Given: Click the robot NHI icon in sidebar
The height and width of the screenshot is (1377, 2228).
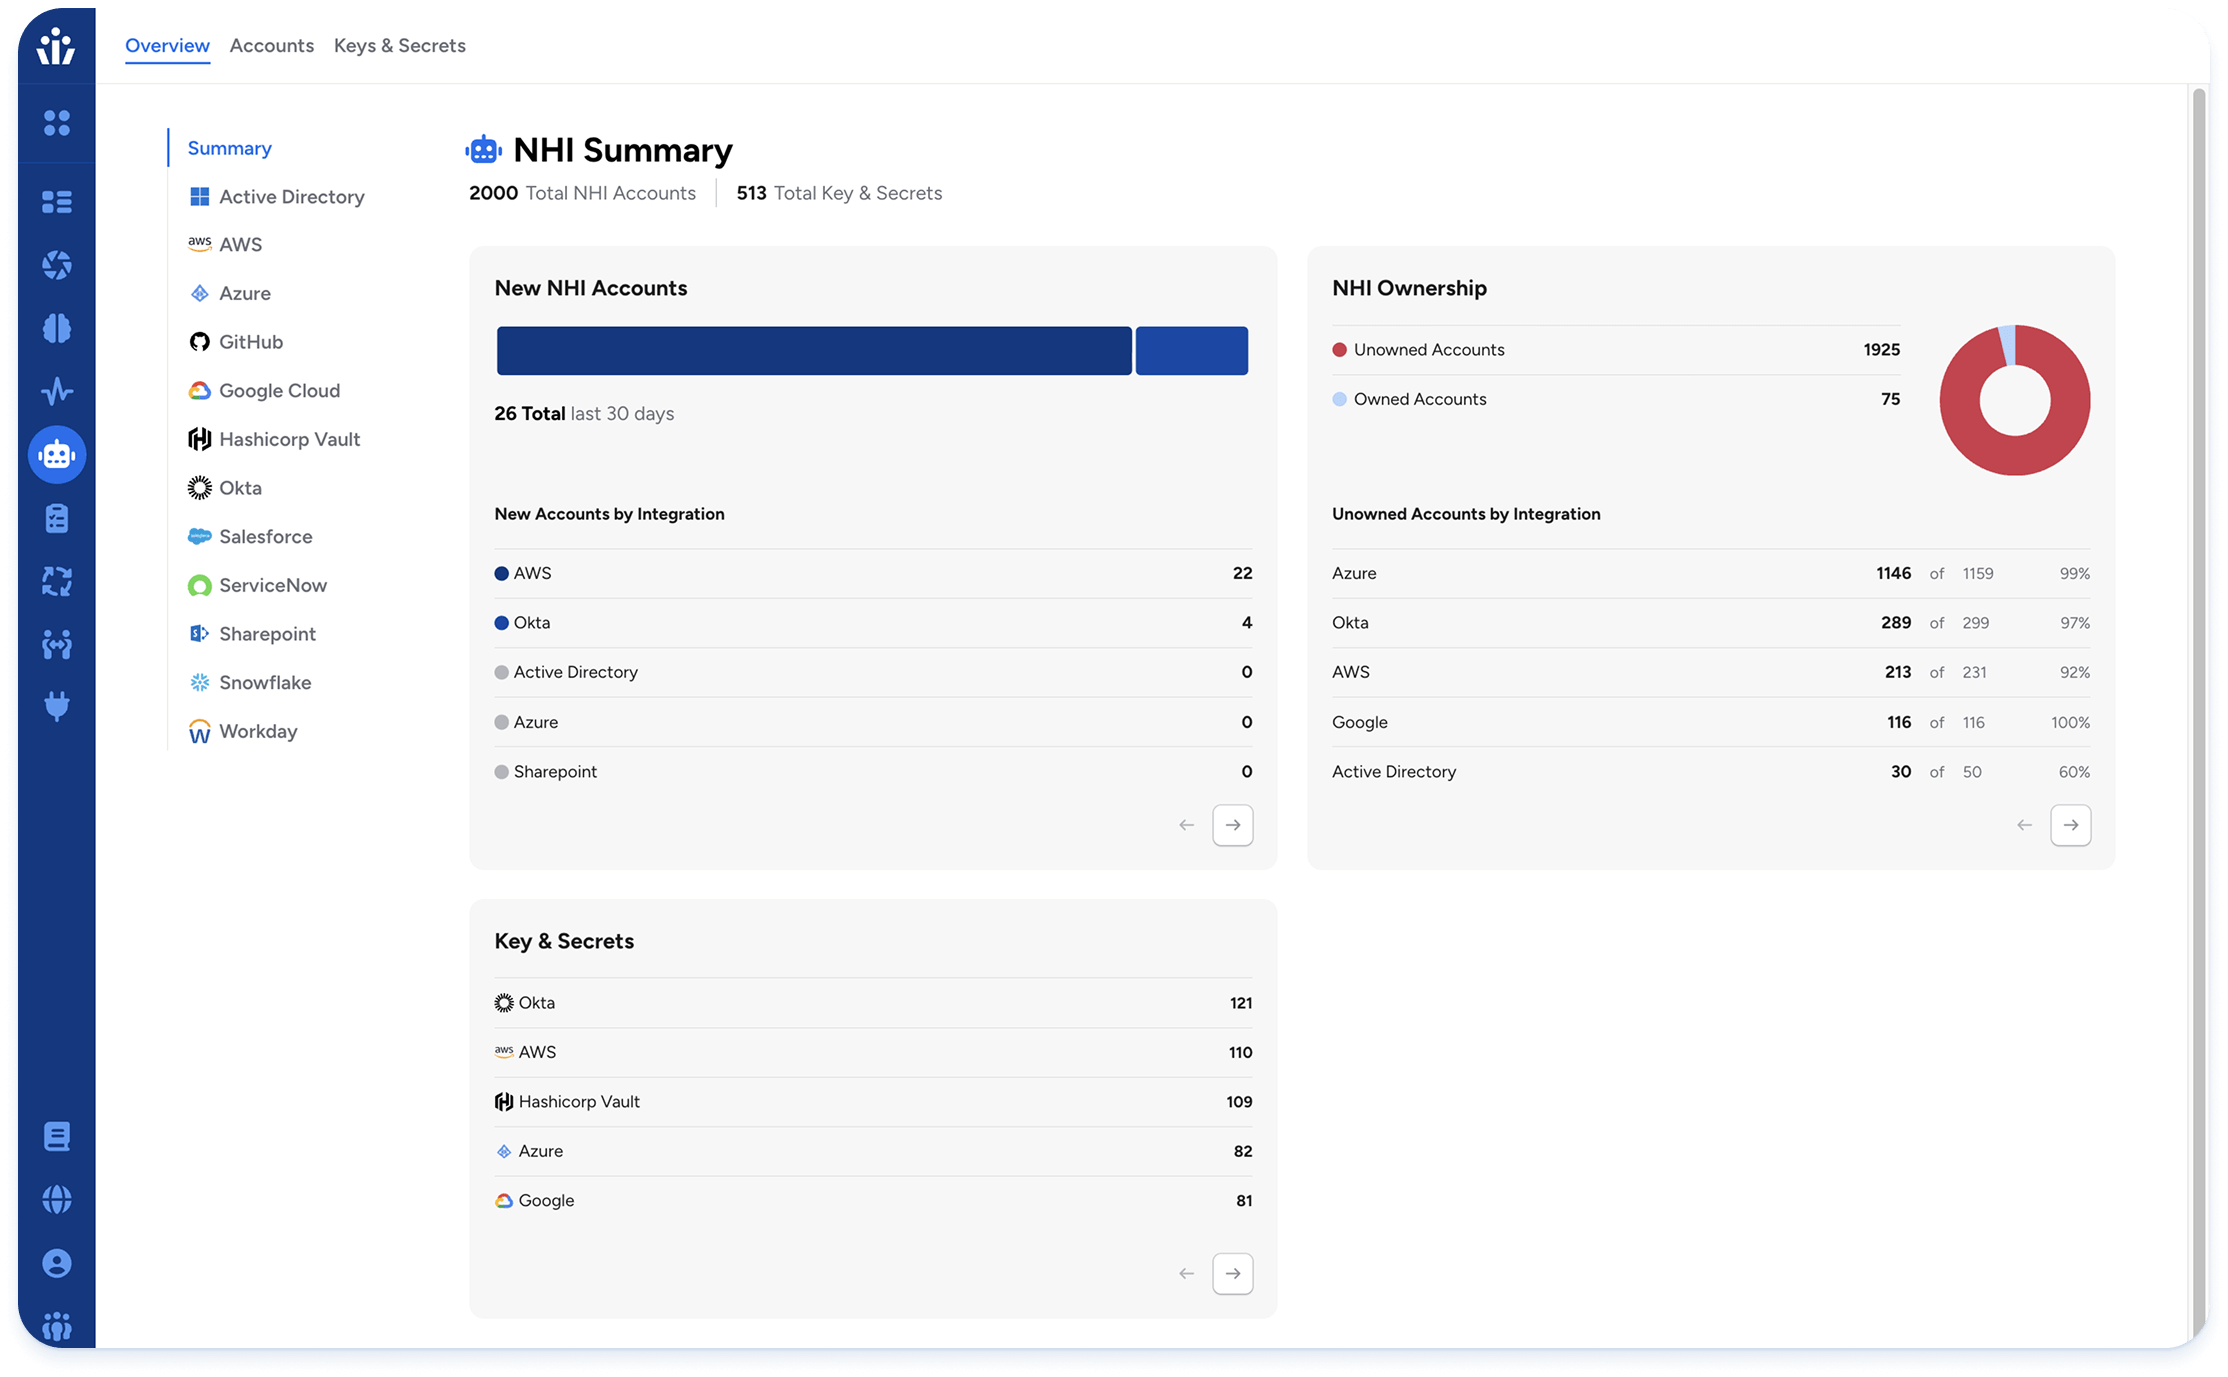Looking at the screenshot, I should click(57, 455).
